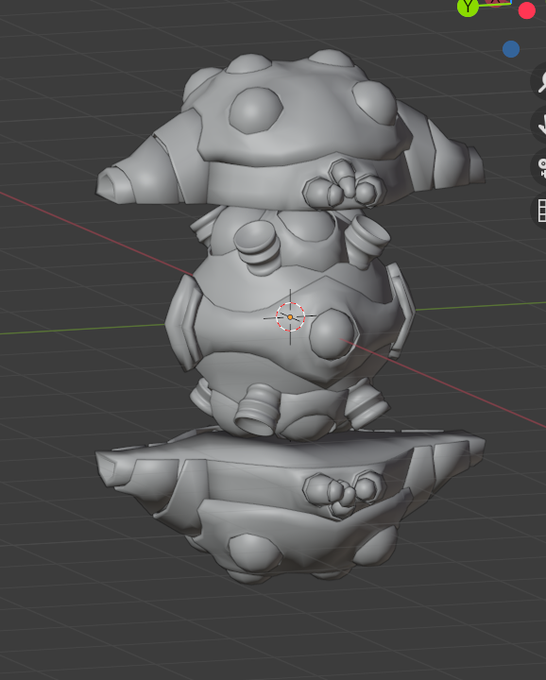546x680 pixels.
Task: Click the hand pan-view button
Action: point(539,125)
